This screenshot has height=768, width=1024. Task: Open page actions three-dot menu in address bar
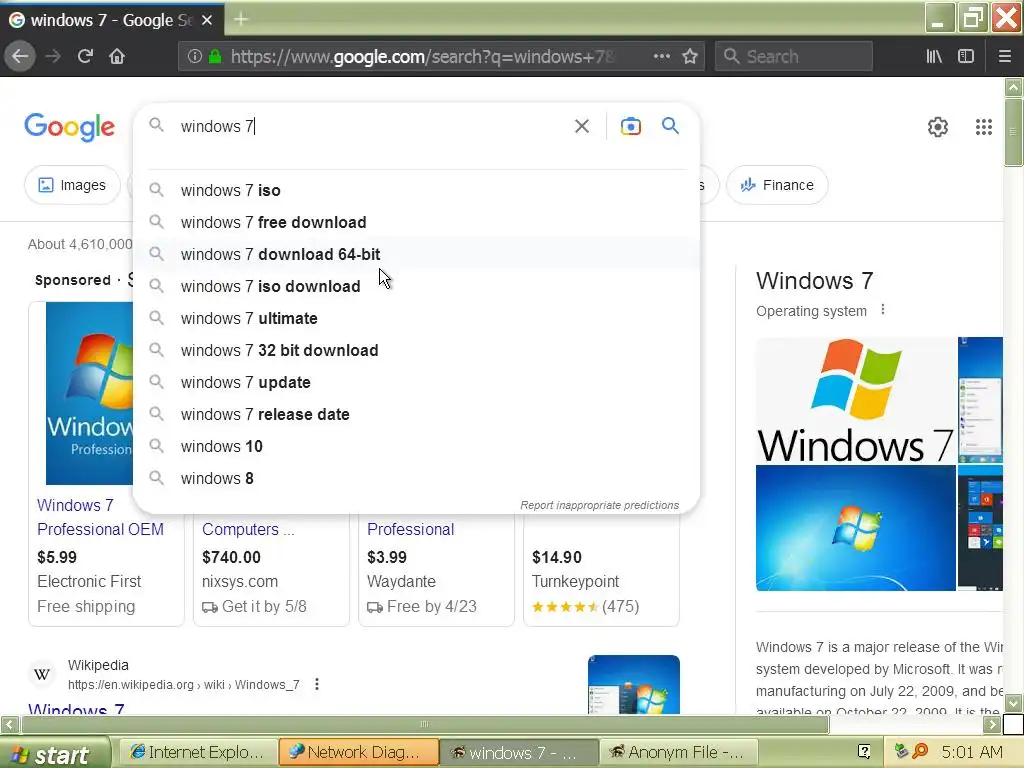click(662, 57)
